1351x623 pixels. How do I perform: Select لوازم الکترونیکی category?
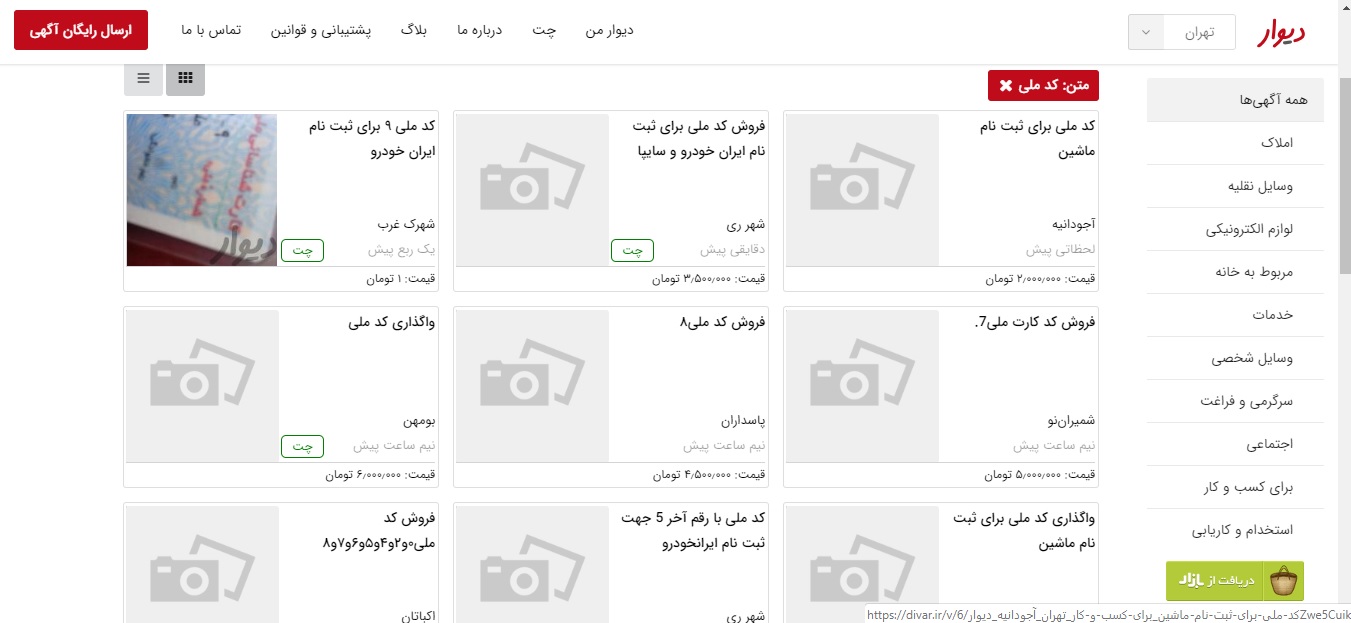coord(1235,229)
